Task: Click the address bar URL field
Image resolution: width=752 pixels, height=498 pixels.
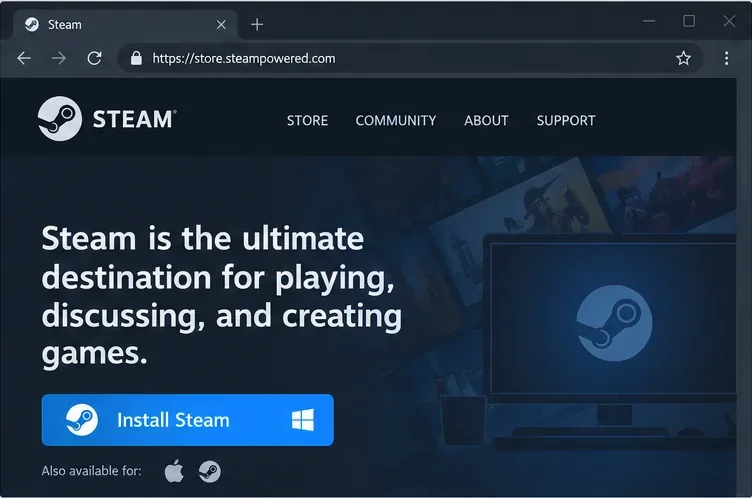Action: (x=410, y=59)
